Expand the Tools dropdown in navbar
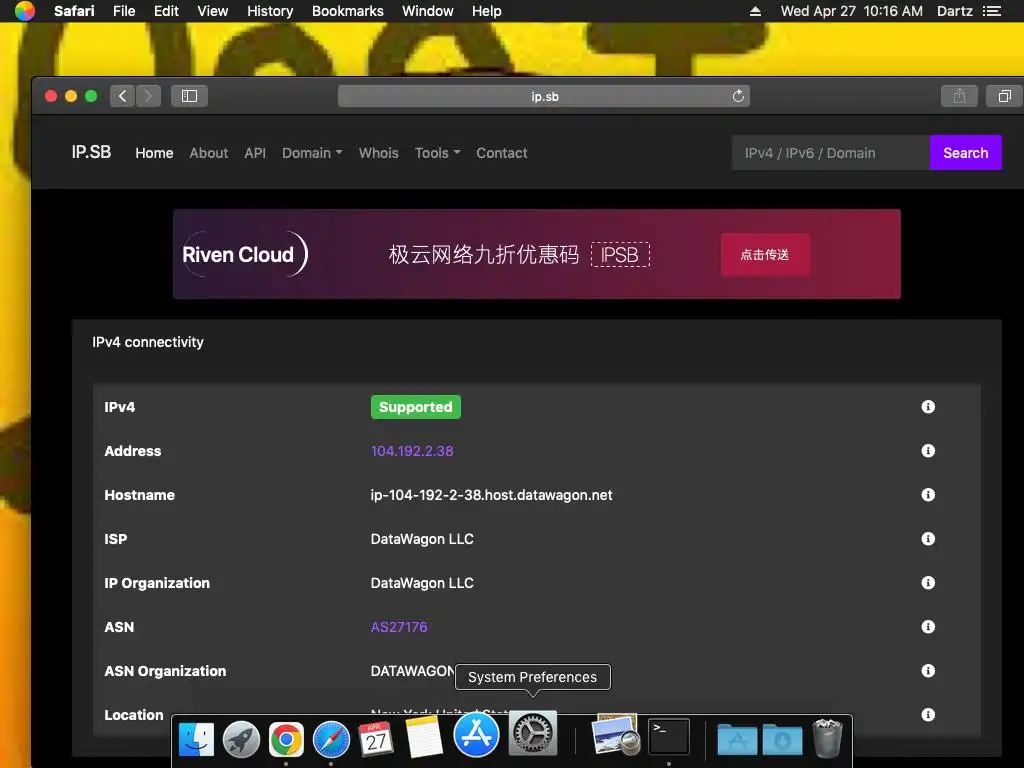The height and width of the screenshot is (768, 1024). coord(437,153)
